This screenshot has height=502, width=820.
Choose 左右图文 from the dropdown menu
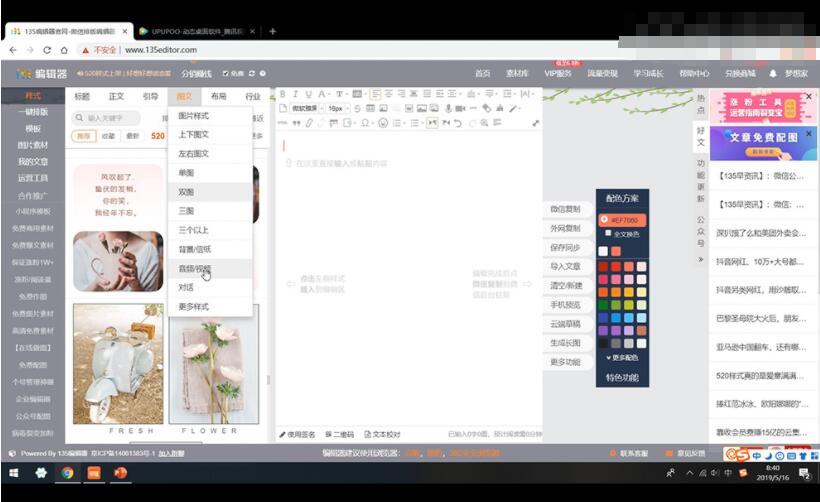tap(210, 154)
